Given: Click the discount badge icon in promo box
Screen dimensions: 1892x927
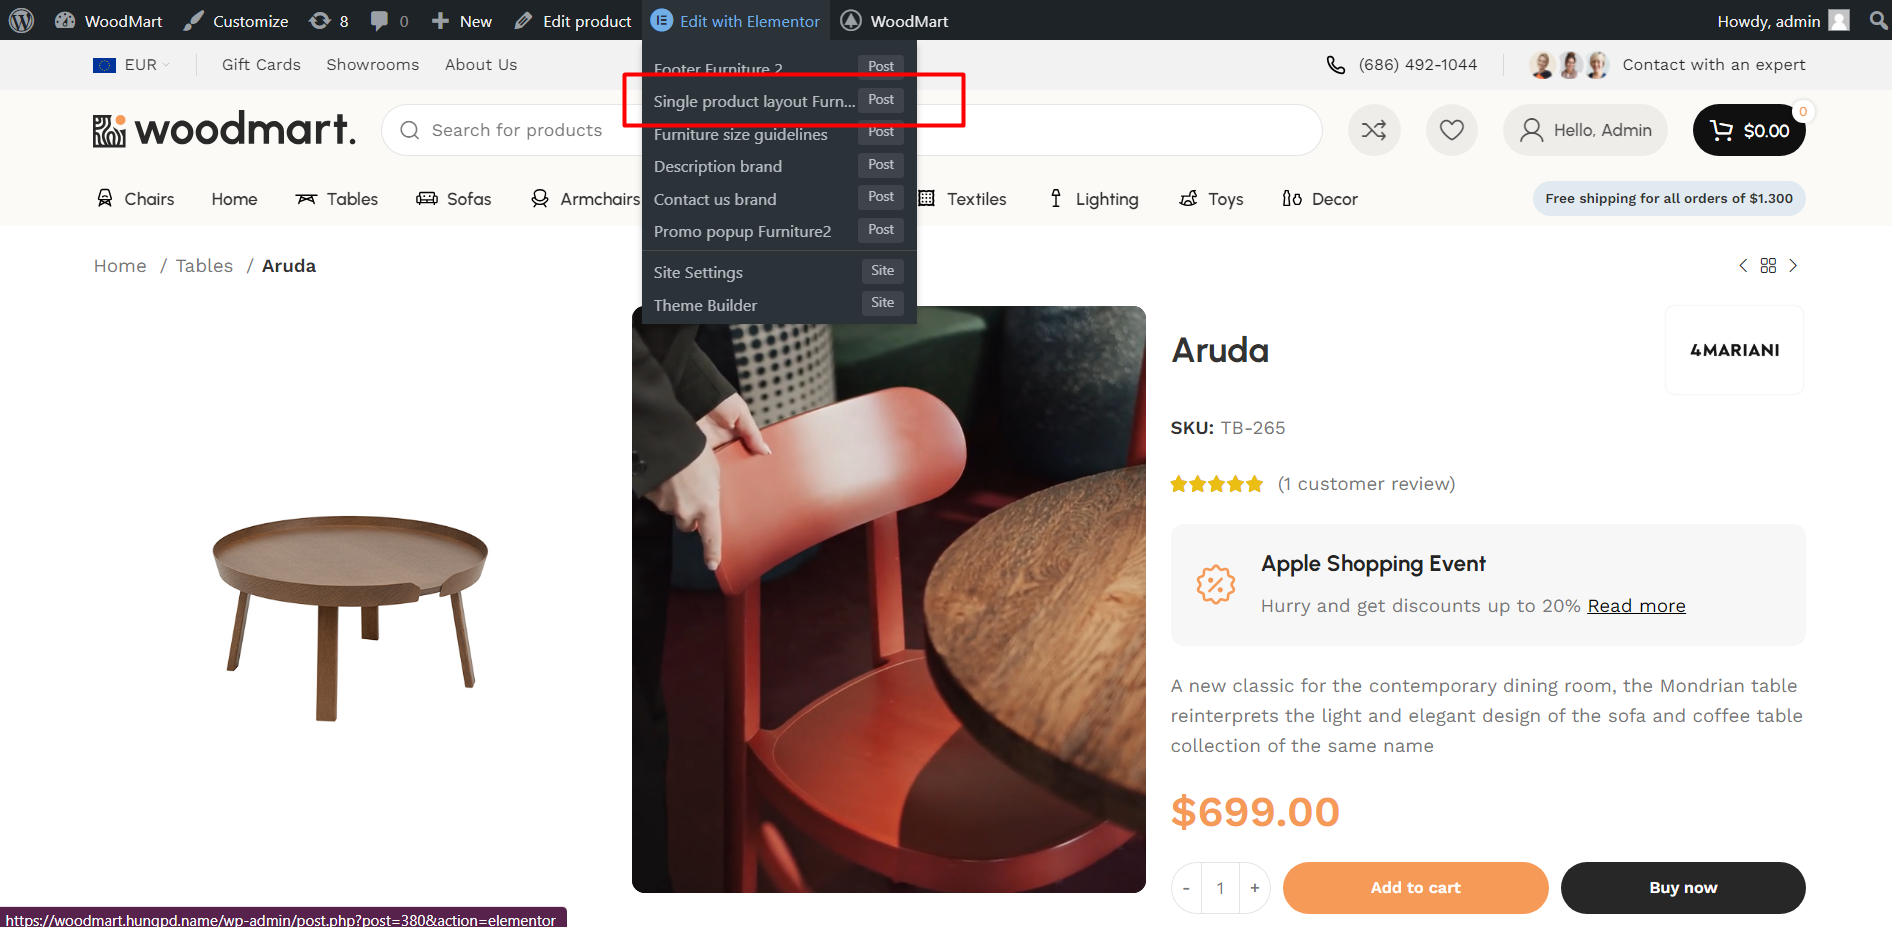Looking at the screenshot, I should [x=1216, y=585].
